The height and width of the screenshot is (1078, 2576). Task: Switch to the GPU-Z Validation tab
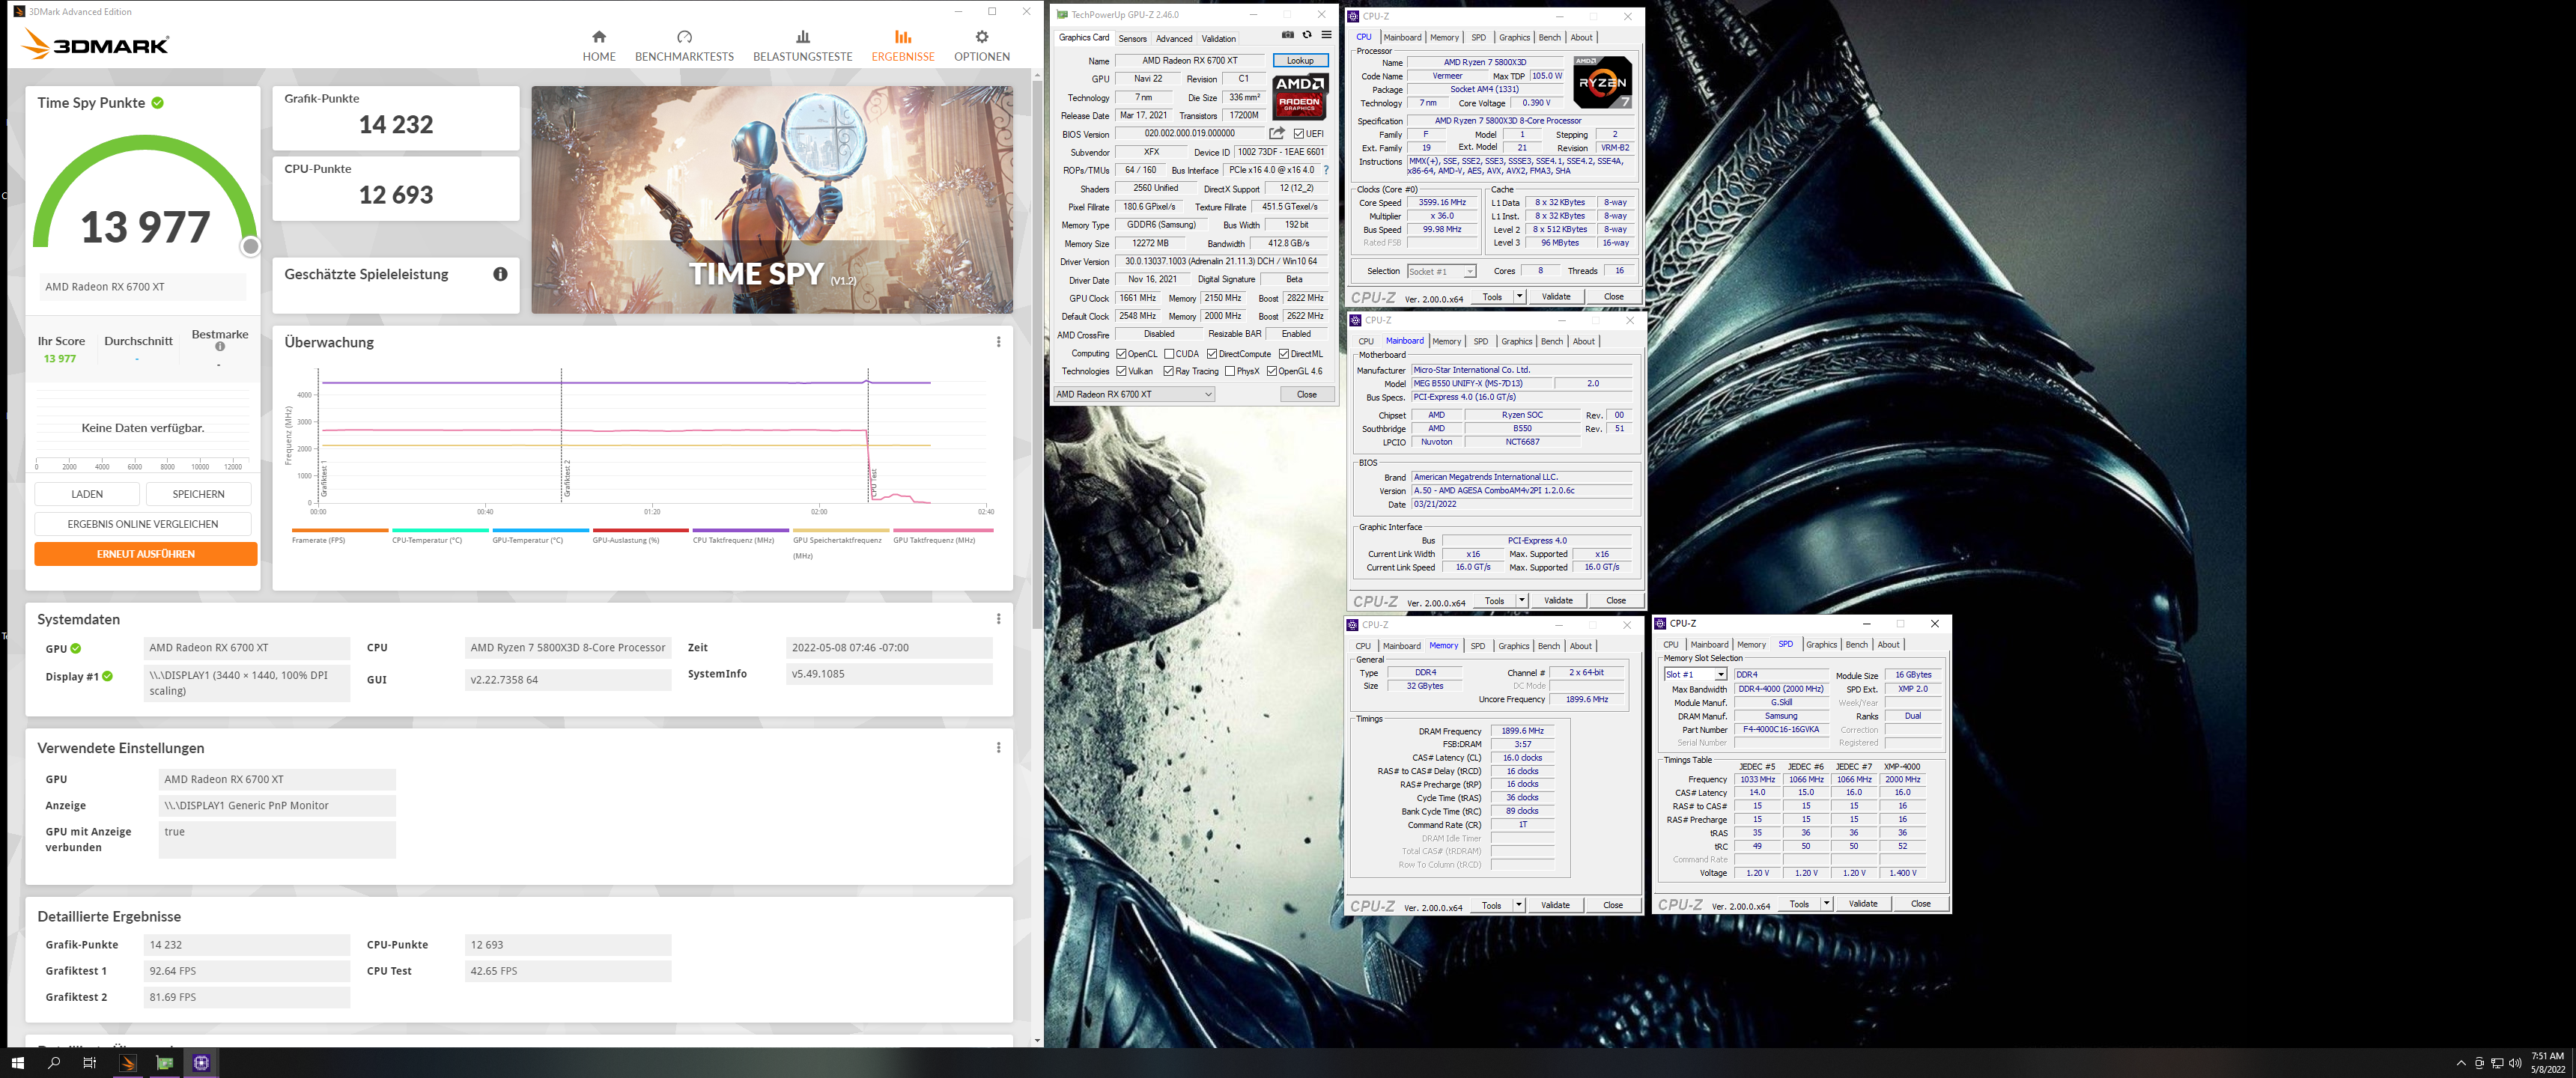pyautogui.click(x=1218, y=39)
